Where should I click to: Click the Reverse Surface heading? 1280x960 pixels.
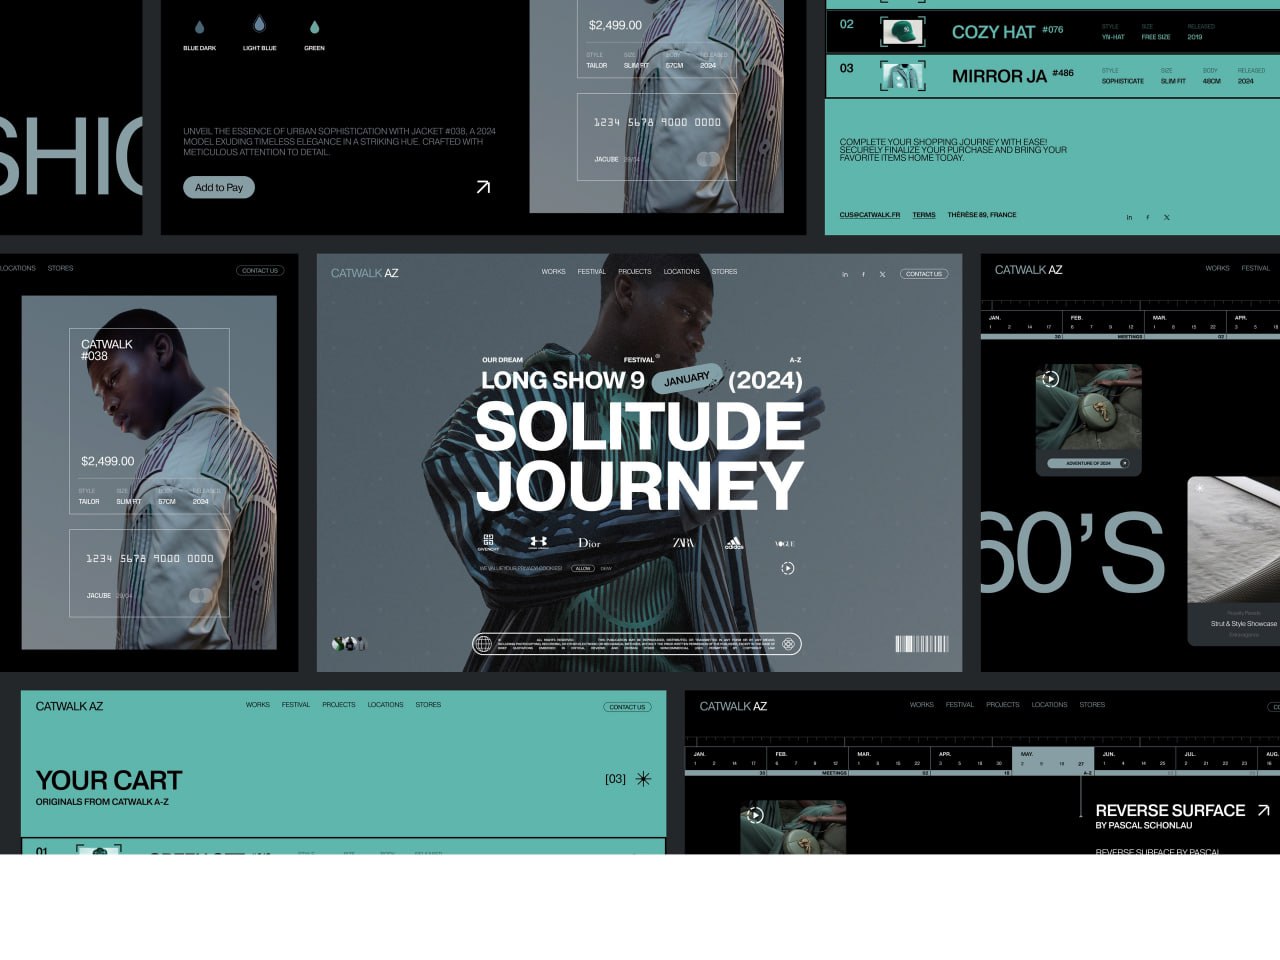tap(1170, 810)
